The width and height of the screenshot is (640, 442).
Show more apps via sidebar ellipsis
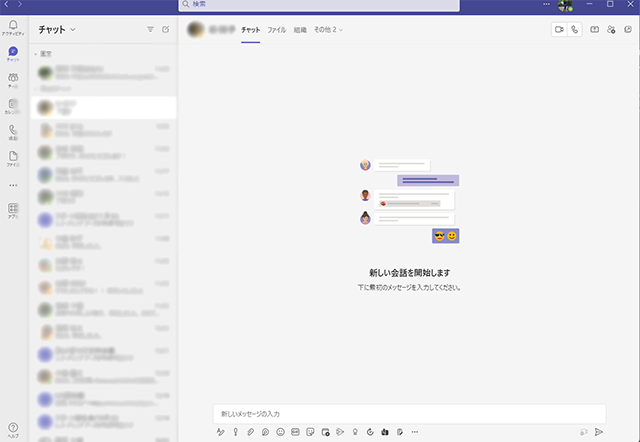(13, 185)
